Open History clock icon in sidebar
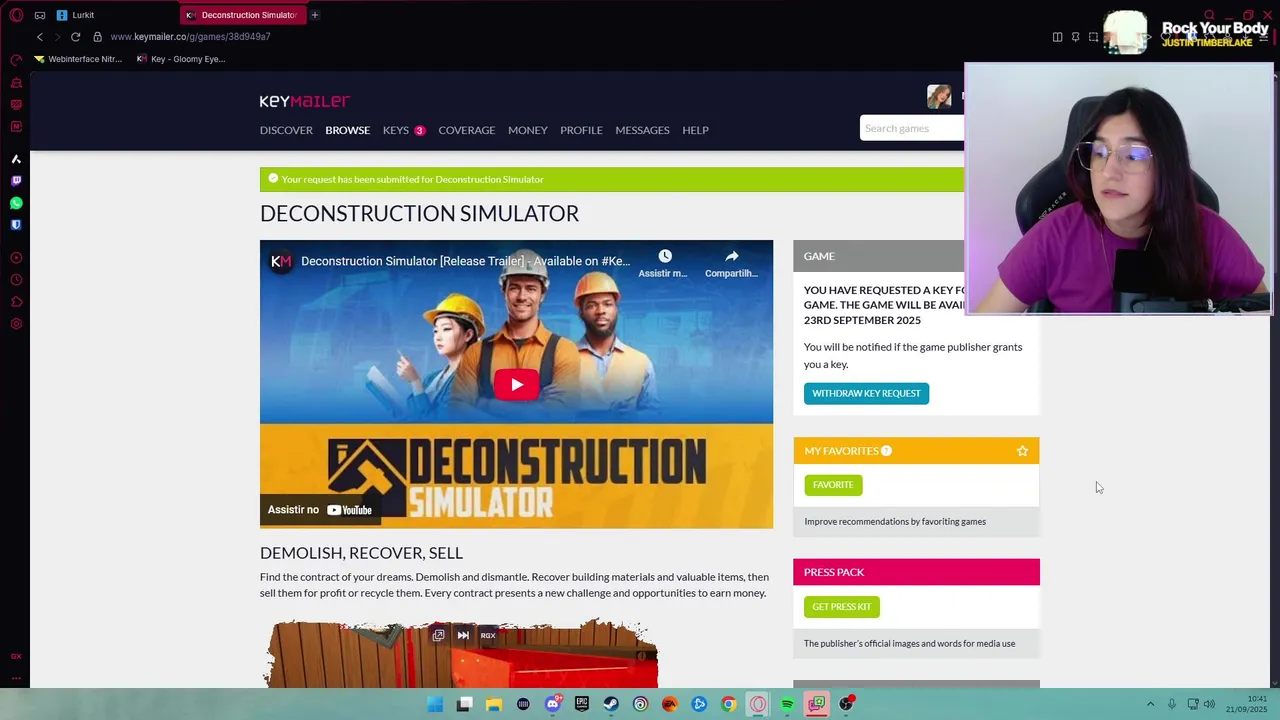 16,280
